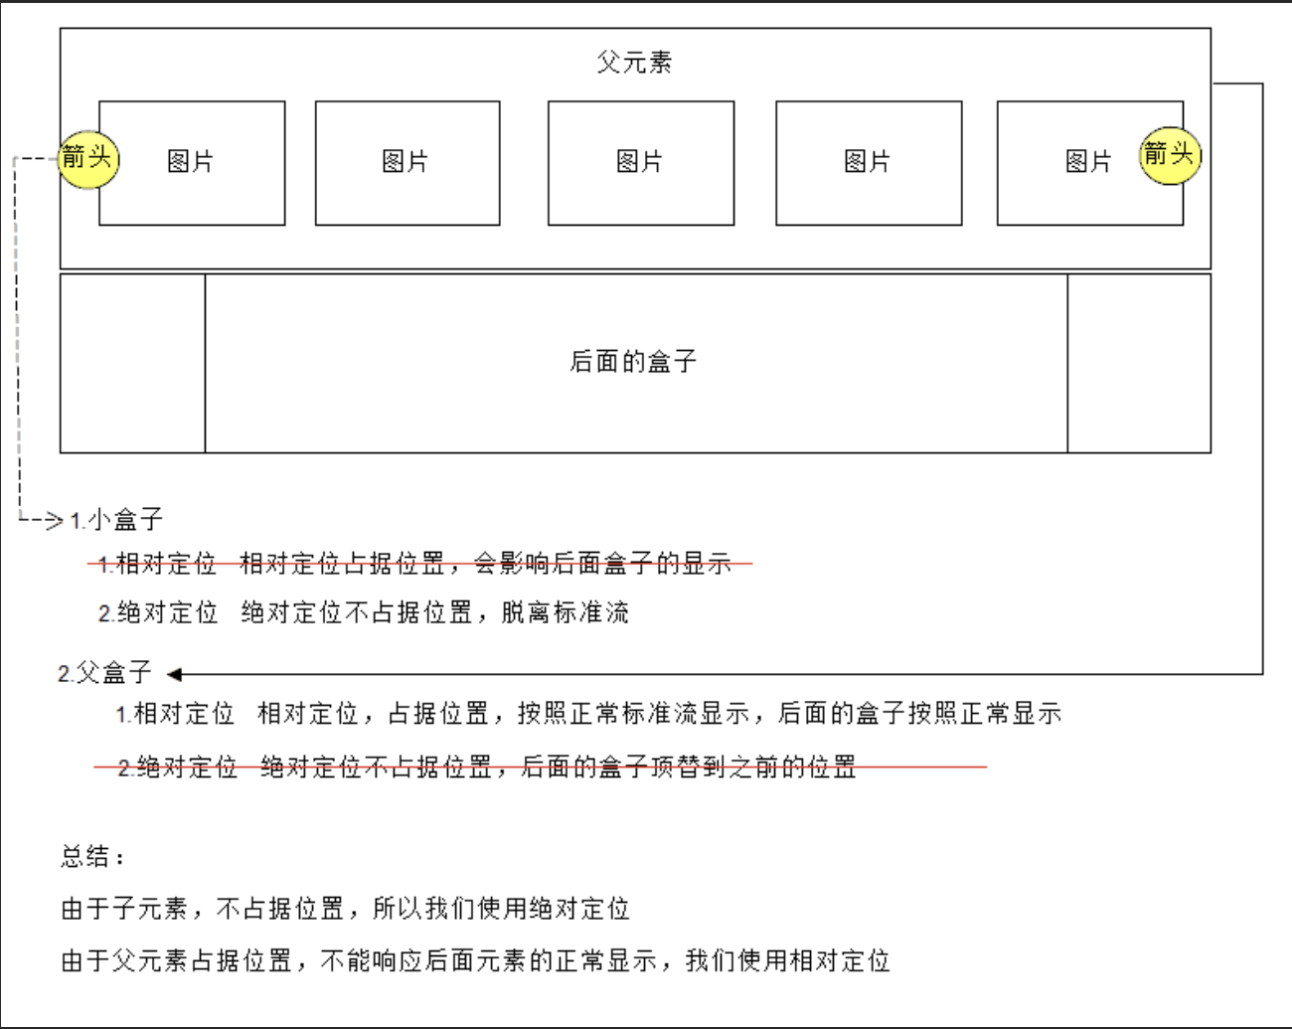Click the 2.父盒子 heading
The image size is (1292, 1029).
point(104,673)
